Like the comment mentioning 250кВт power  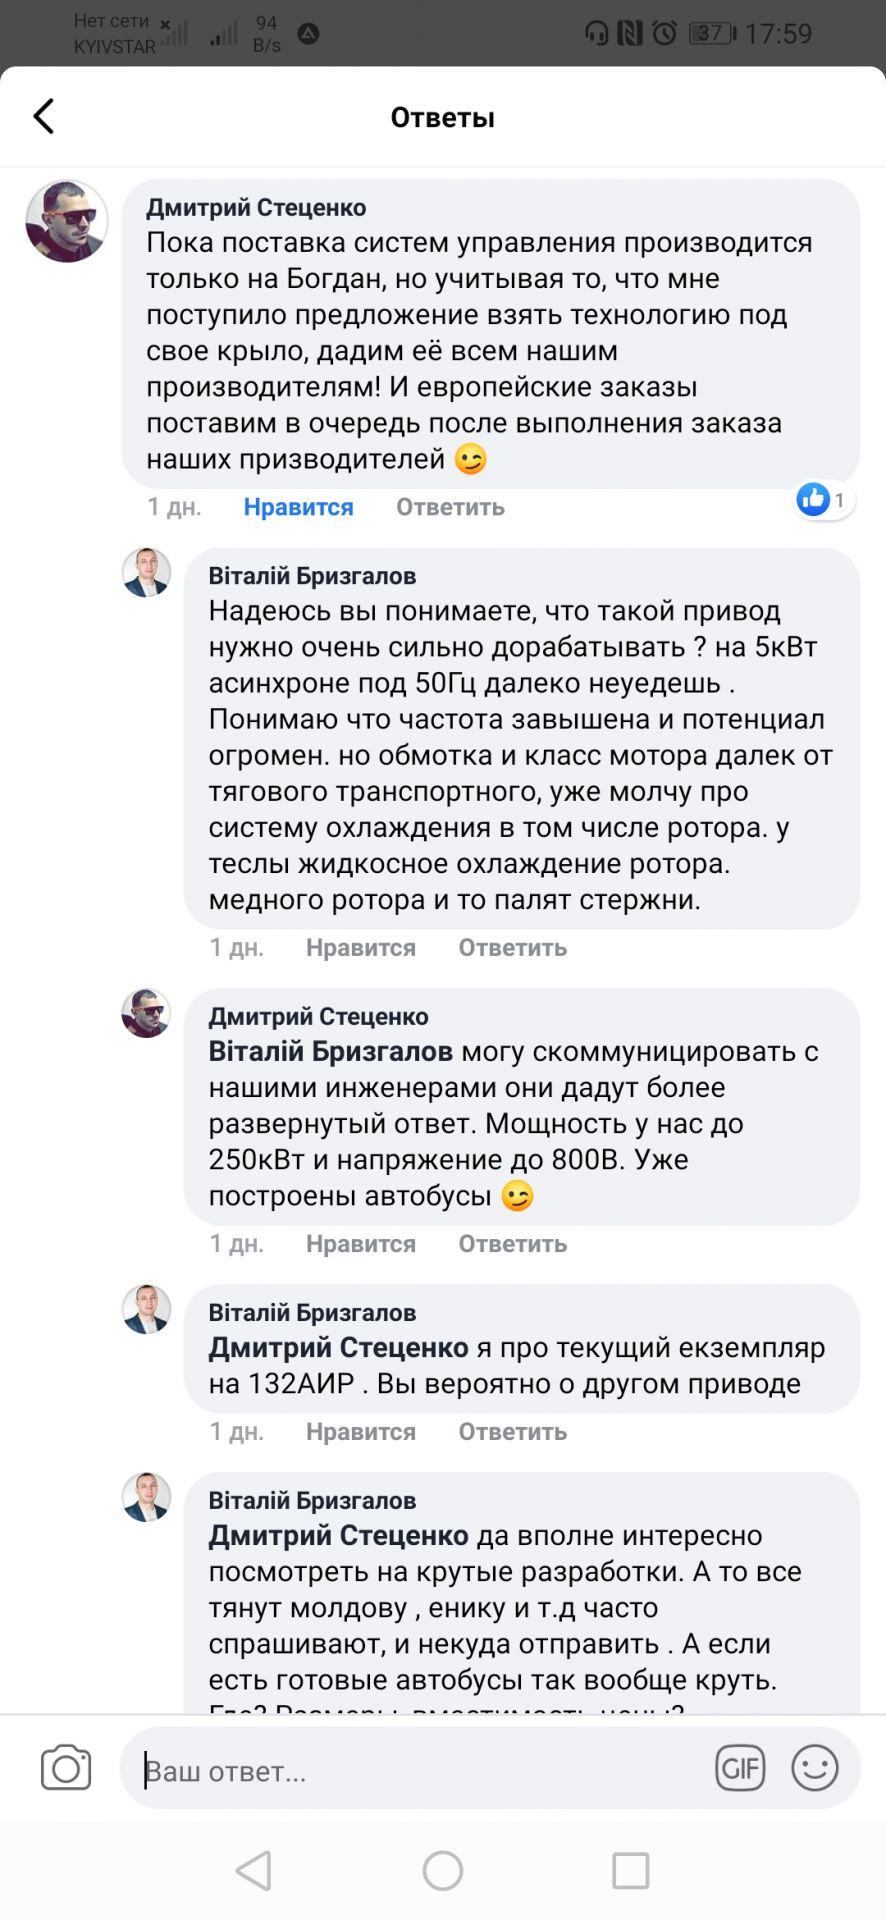(x=360, y=1244)
